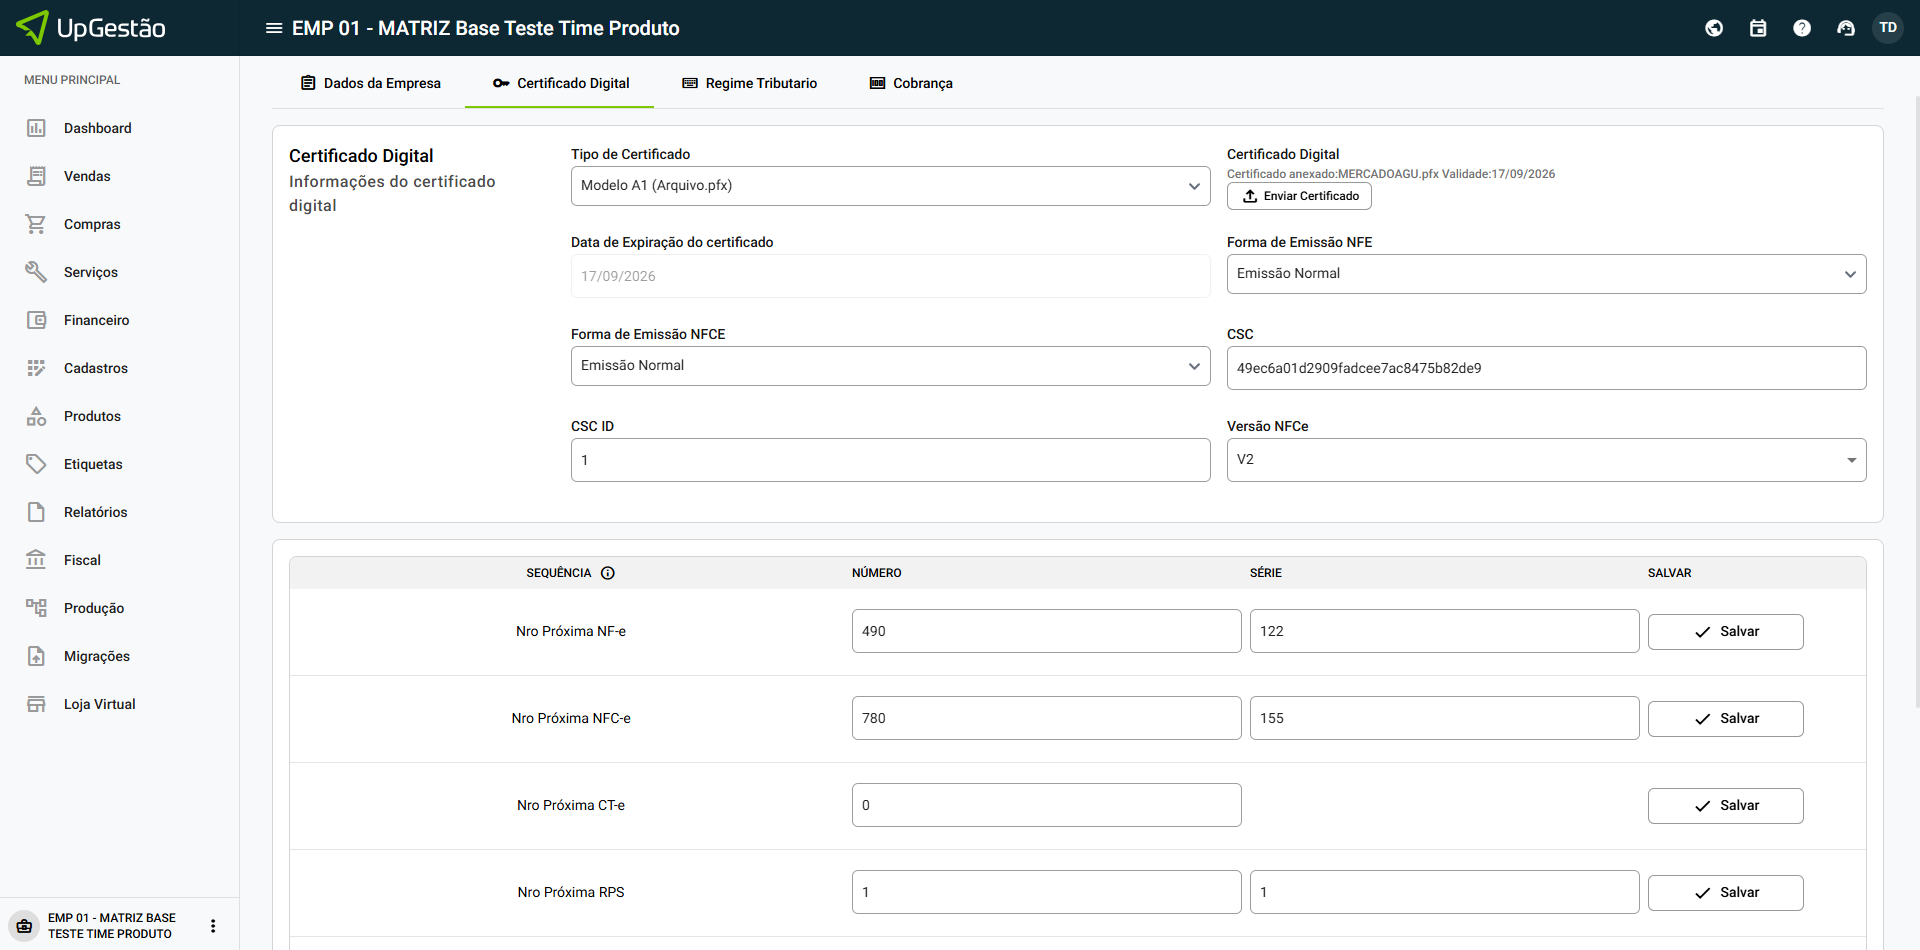Open the globe icon in header

click(x=1714, y=28)
